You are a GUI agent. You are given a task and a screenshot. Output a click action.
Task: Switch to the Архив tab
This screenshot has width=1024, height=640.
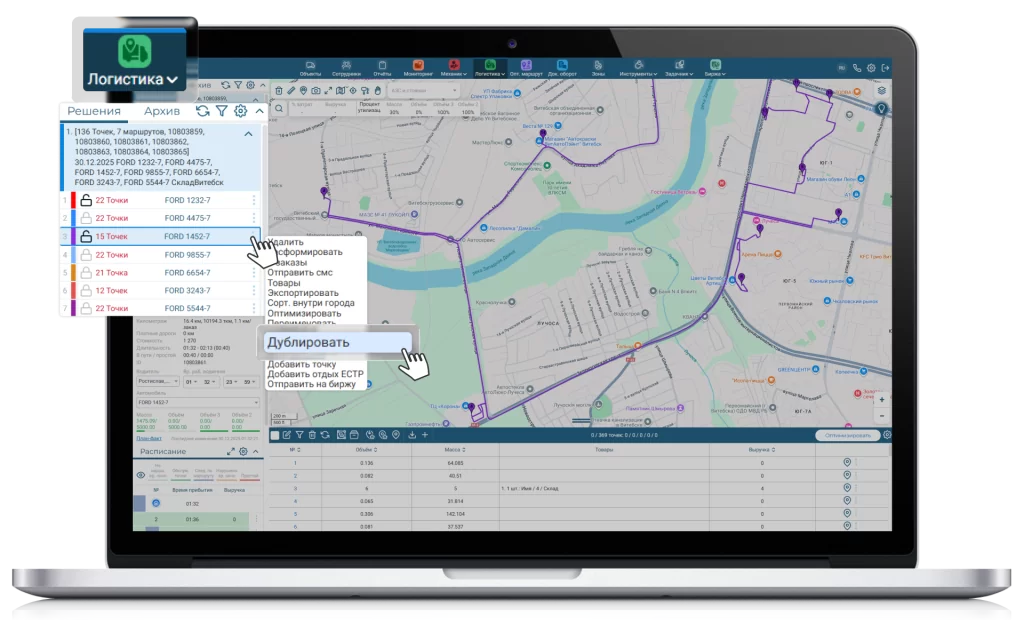tap(162, 112)
